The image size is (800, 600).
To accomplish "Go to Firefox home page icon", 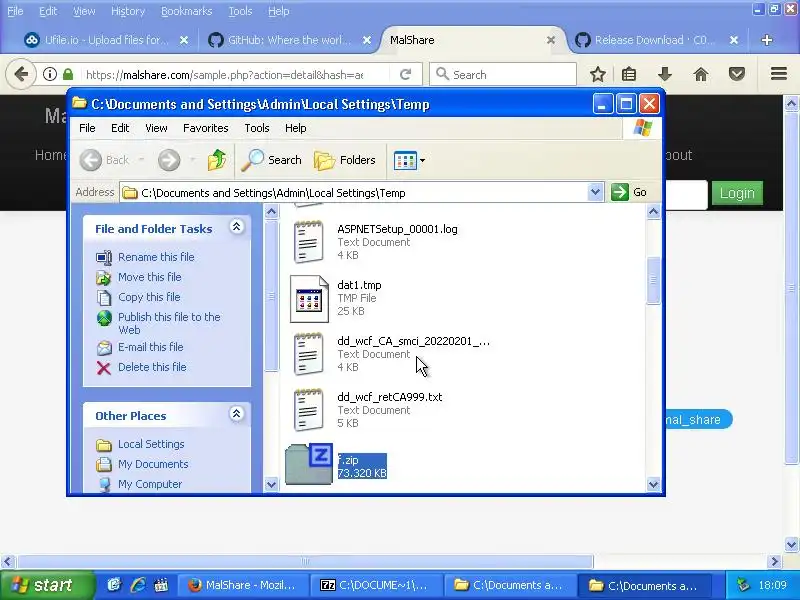I will pos(701,74).
